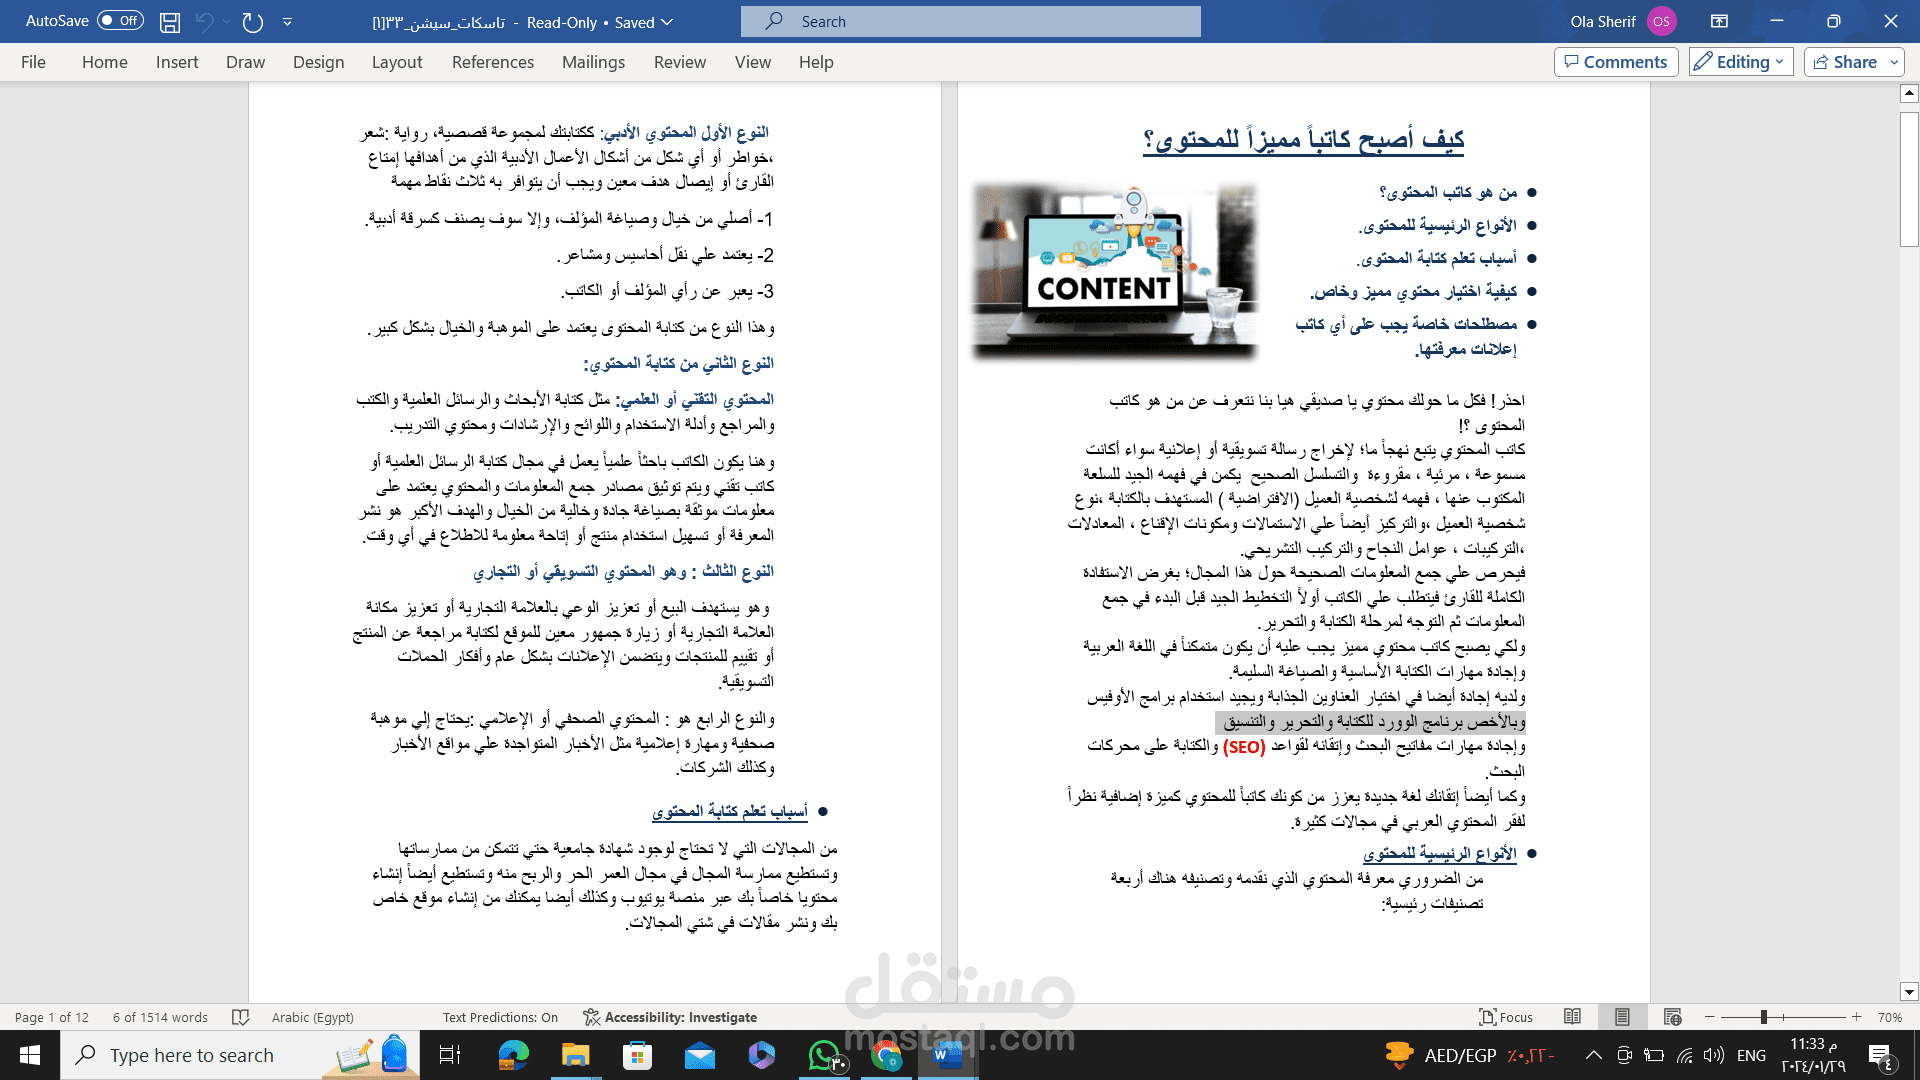Click the taskbar search box

[x=240, y=1055]
